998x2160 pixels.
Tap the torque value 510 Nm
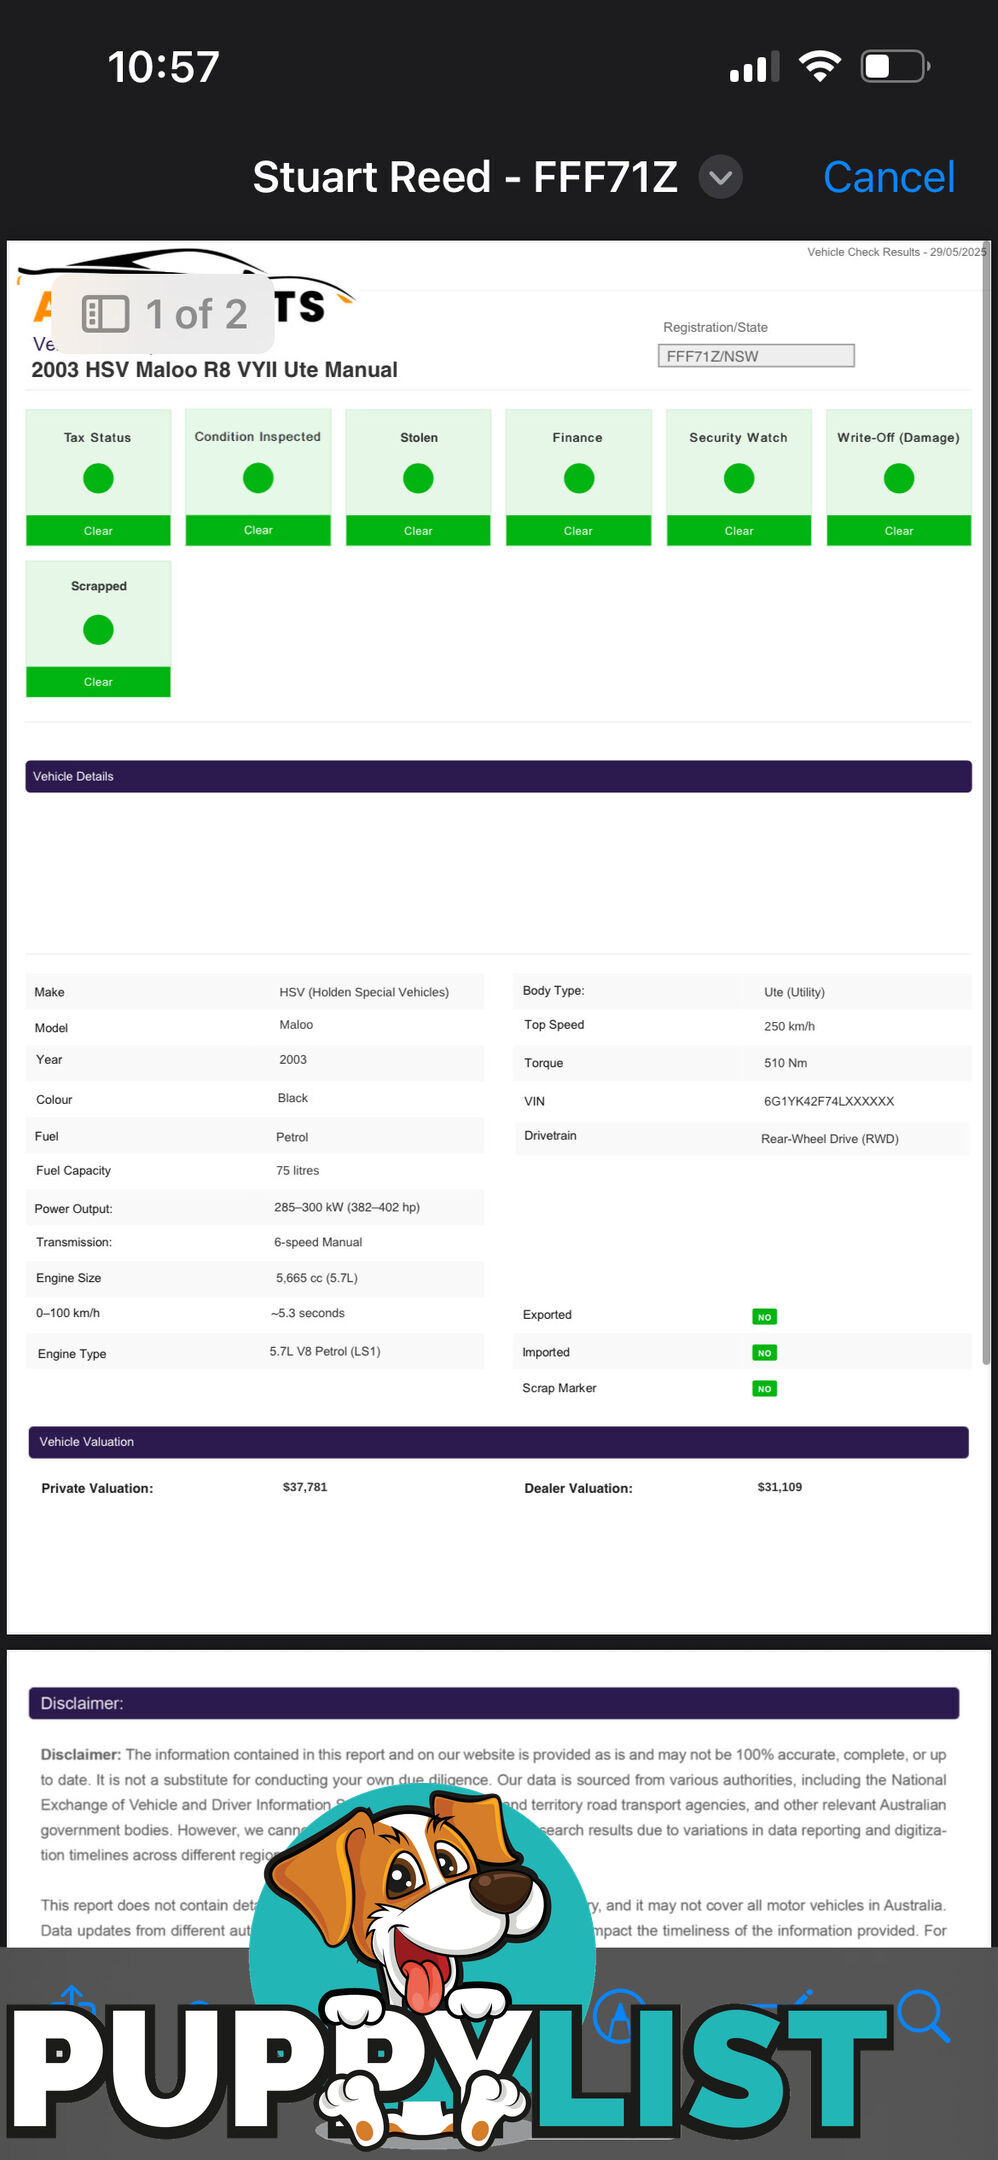pyautogui.click(x=786, y=1063)
